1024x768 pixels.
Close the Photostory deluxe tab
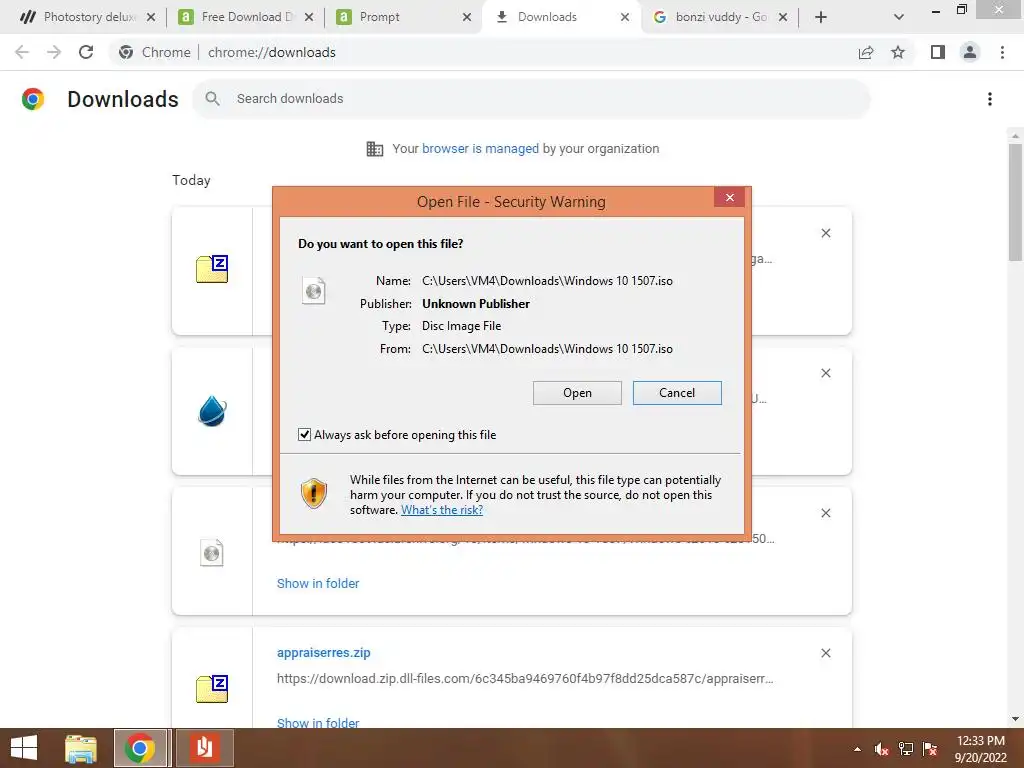[x=151, y=17]
